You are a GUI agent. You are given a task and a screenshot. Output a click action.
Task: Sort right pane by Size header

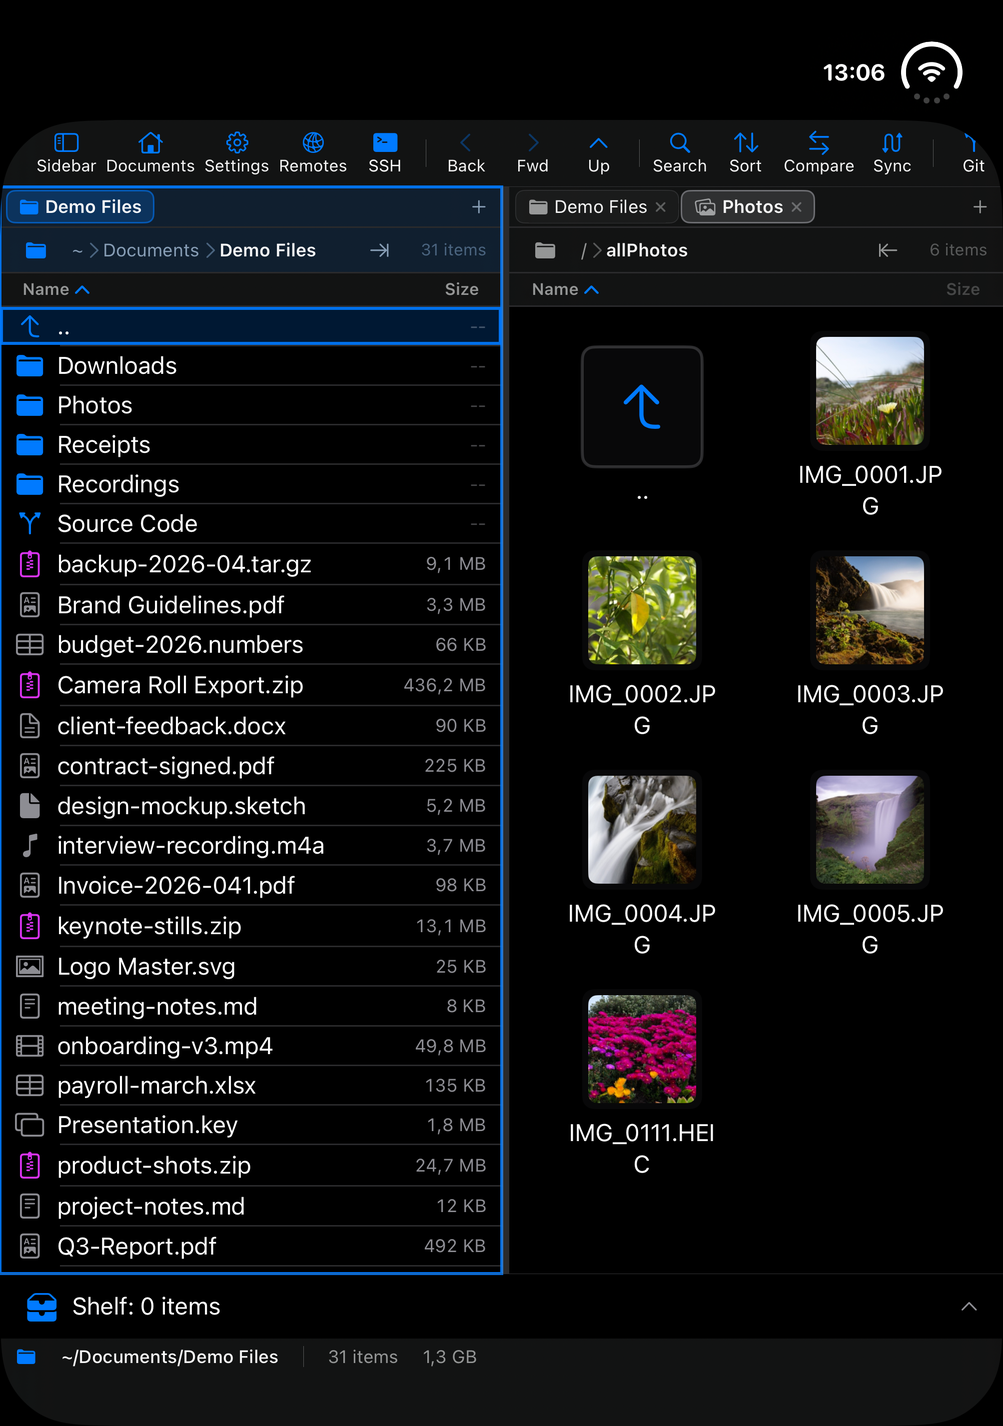click(x=963, y=289)
